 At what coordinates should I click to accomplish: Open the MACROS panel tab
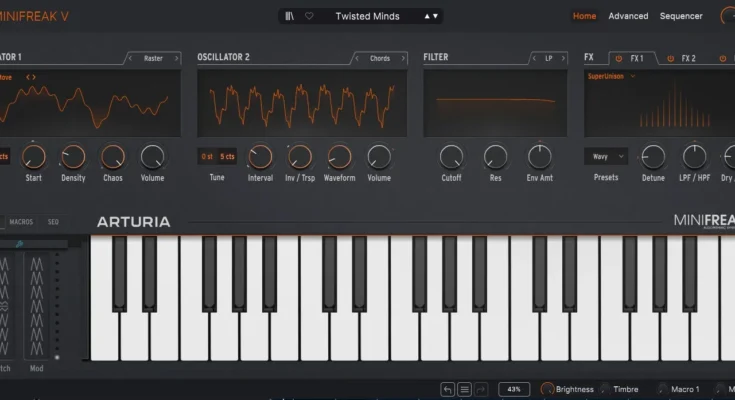point(21,222)
